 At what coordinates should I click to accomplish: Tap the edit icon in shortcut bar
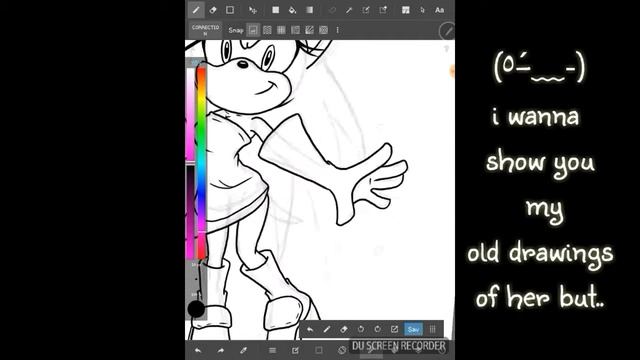(394, 329)
